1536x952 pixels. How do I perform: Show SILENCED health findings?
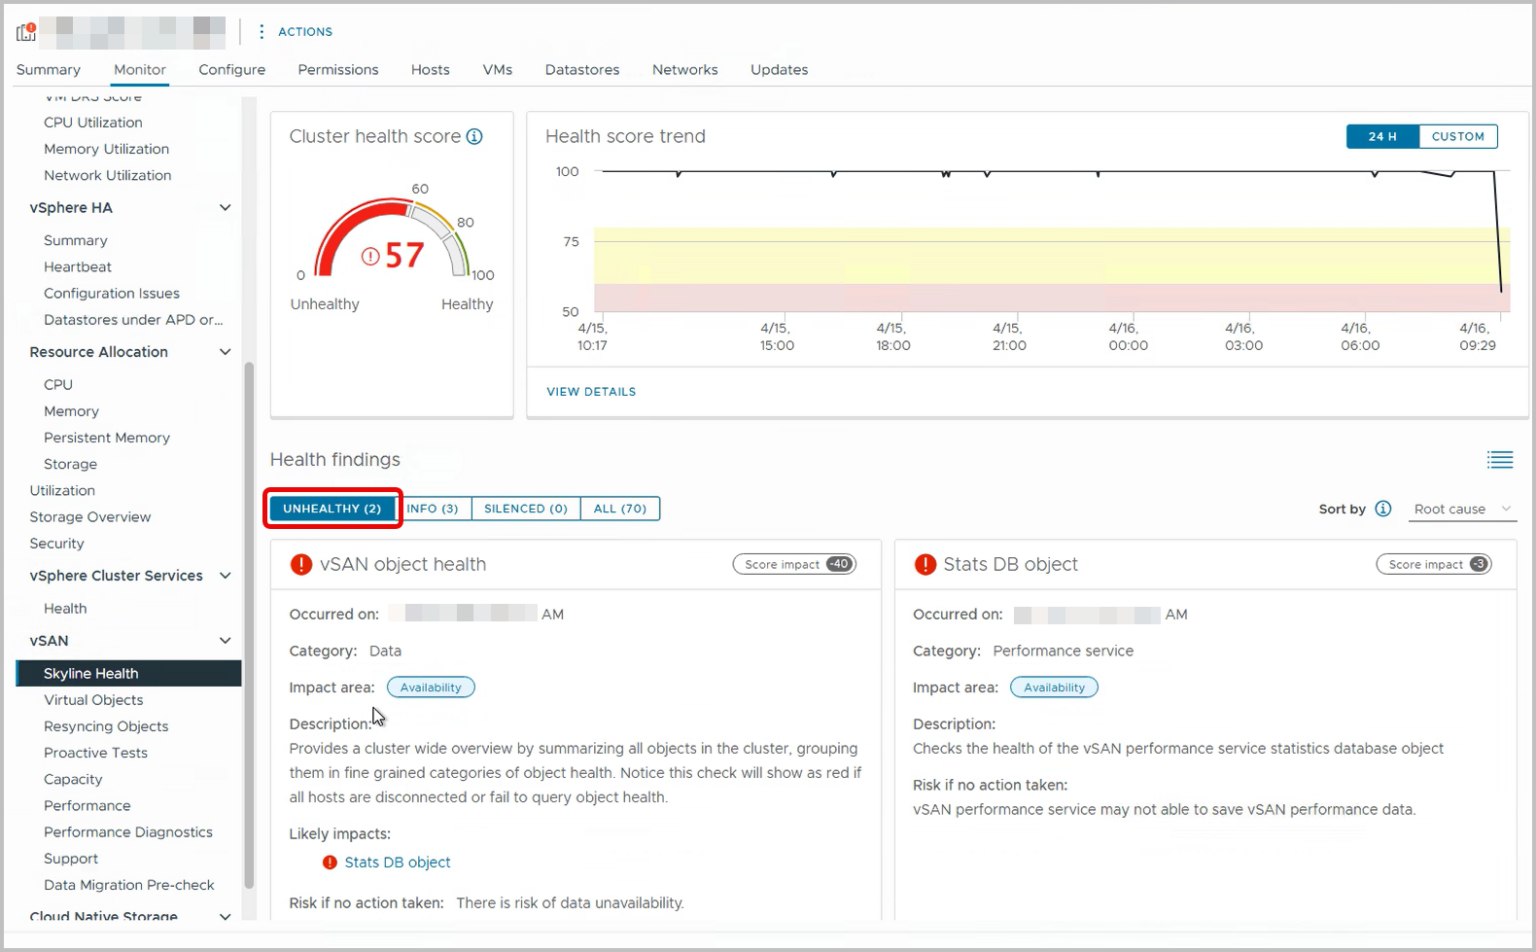525,508
